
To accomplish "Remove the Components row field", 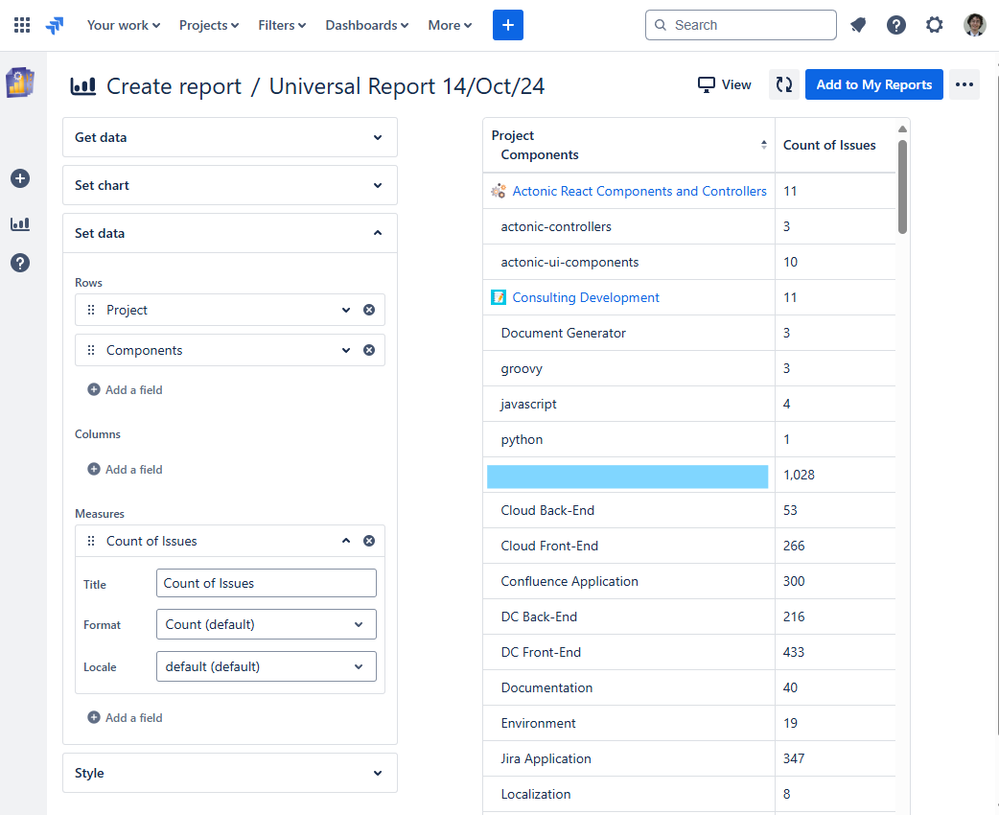I will point(369,350).
